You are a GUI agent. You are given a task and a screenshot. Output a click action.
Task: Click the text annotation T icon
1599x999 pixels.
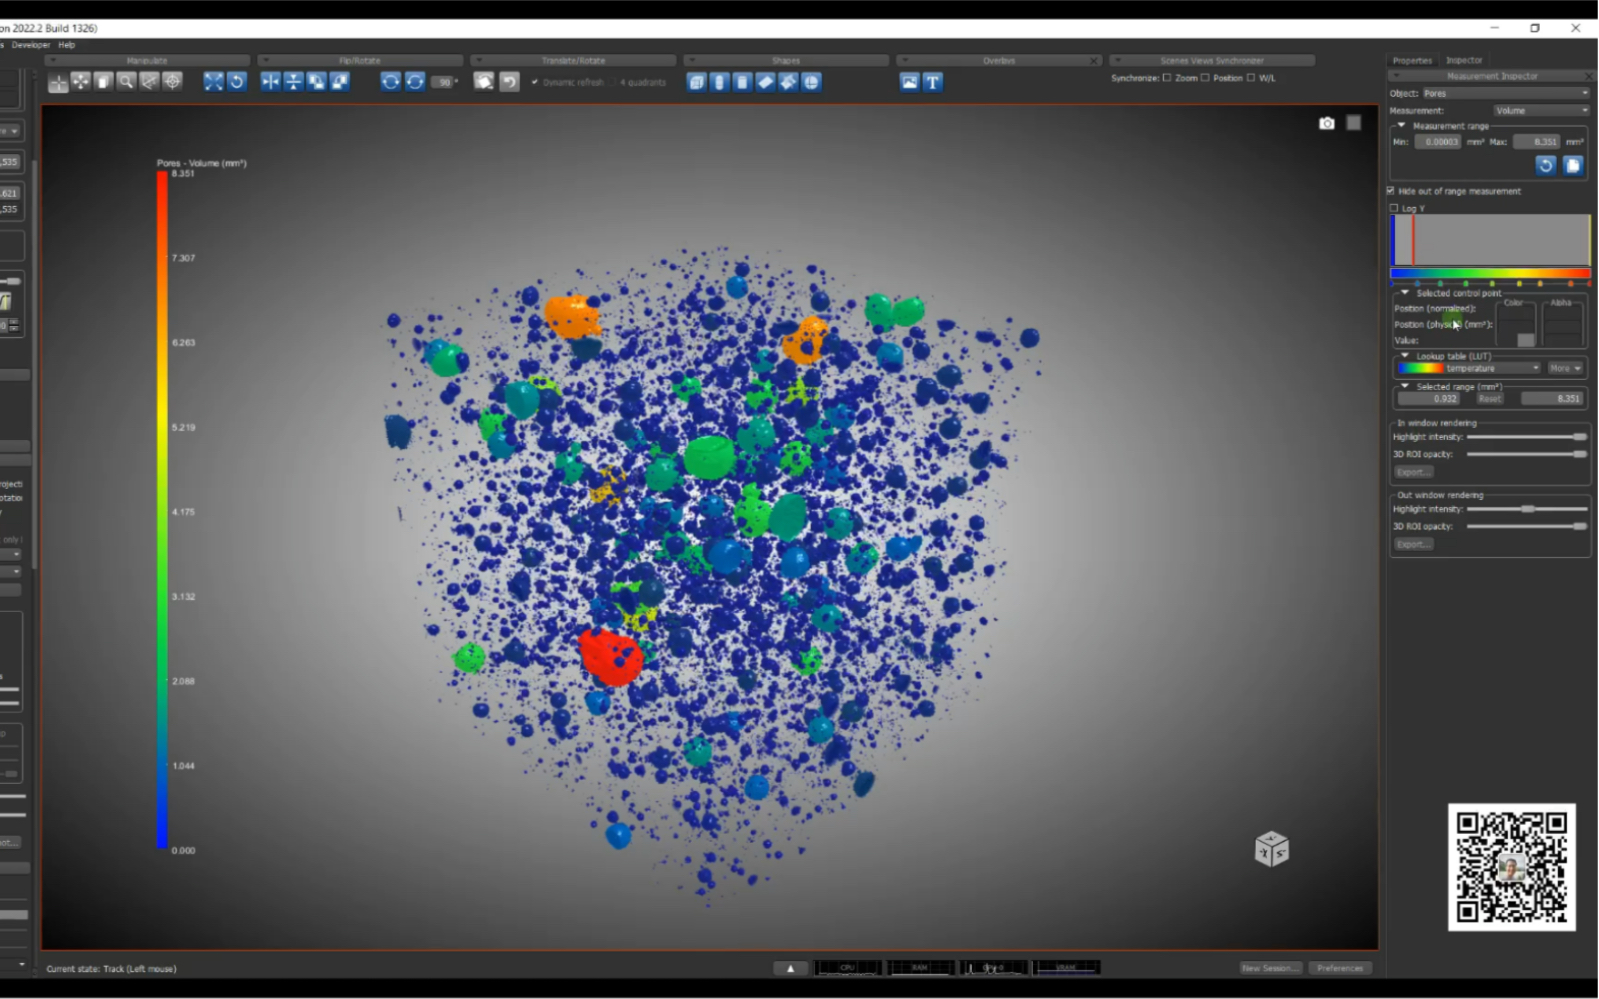pos(933,82)
